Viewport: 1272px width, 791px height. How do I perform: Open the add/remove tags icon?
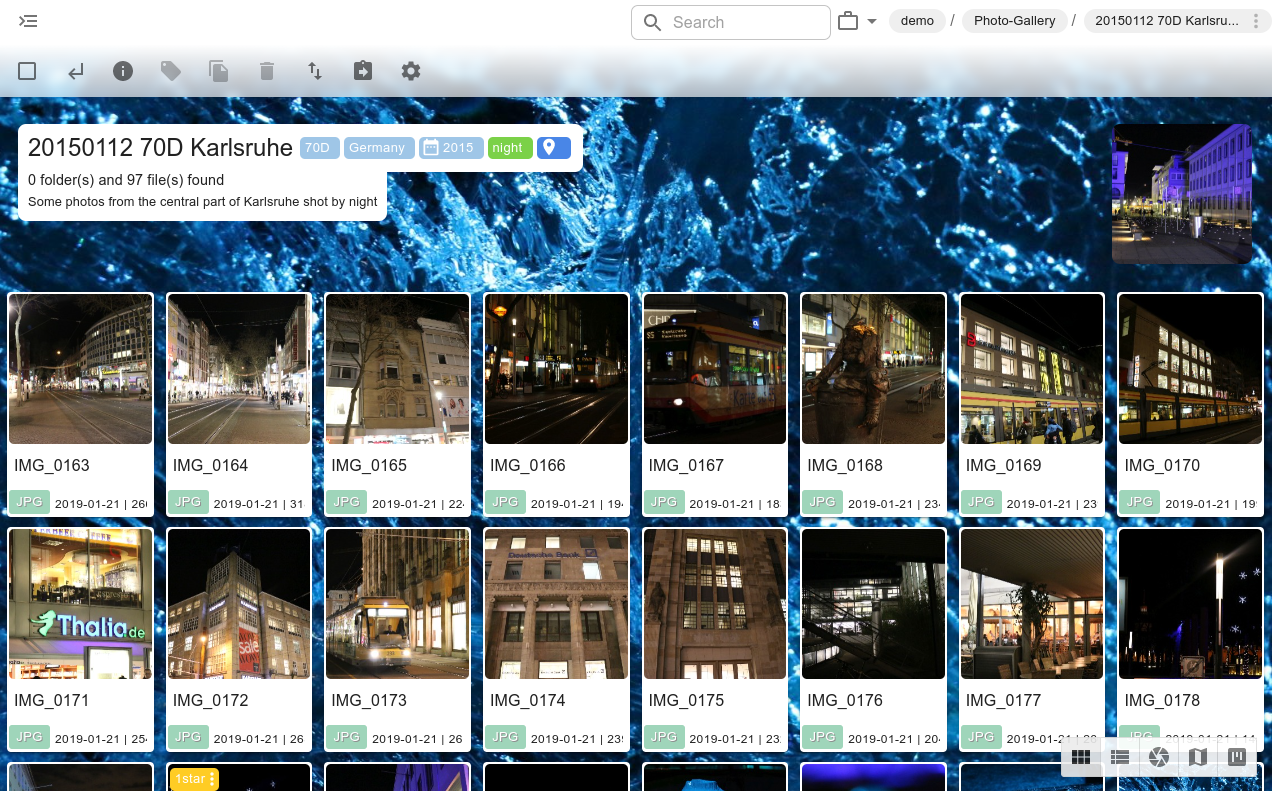pos(171,71)
